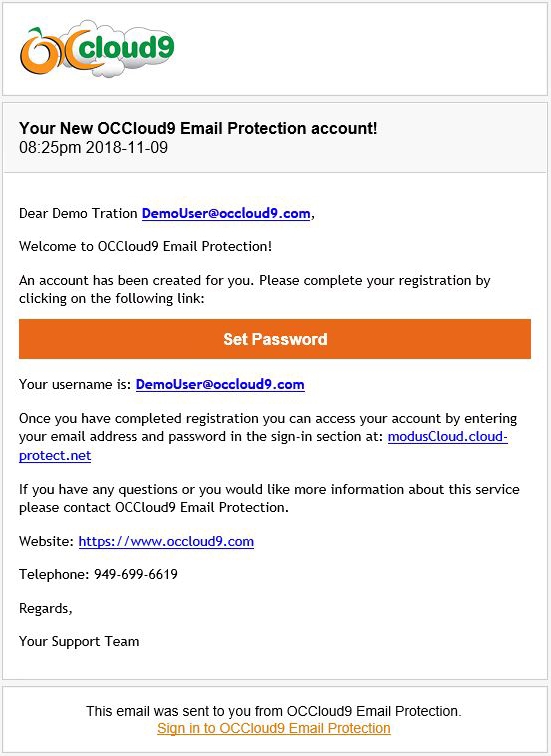Viewport: 551px width, 756px height.
Task: Follow the modusCloud.cloud-protect.net sign-in link
Action: click(263, 446)
